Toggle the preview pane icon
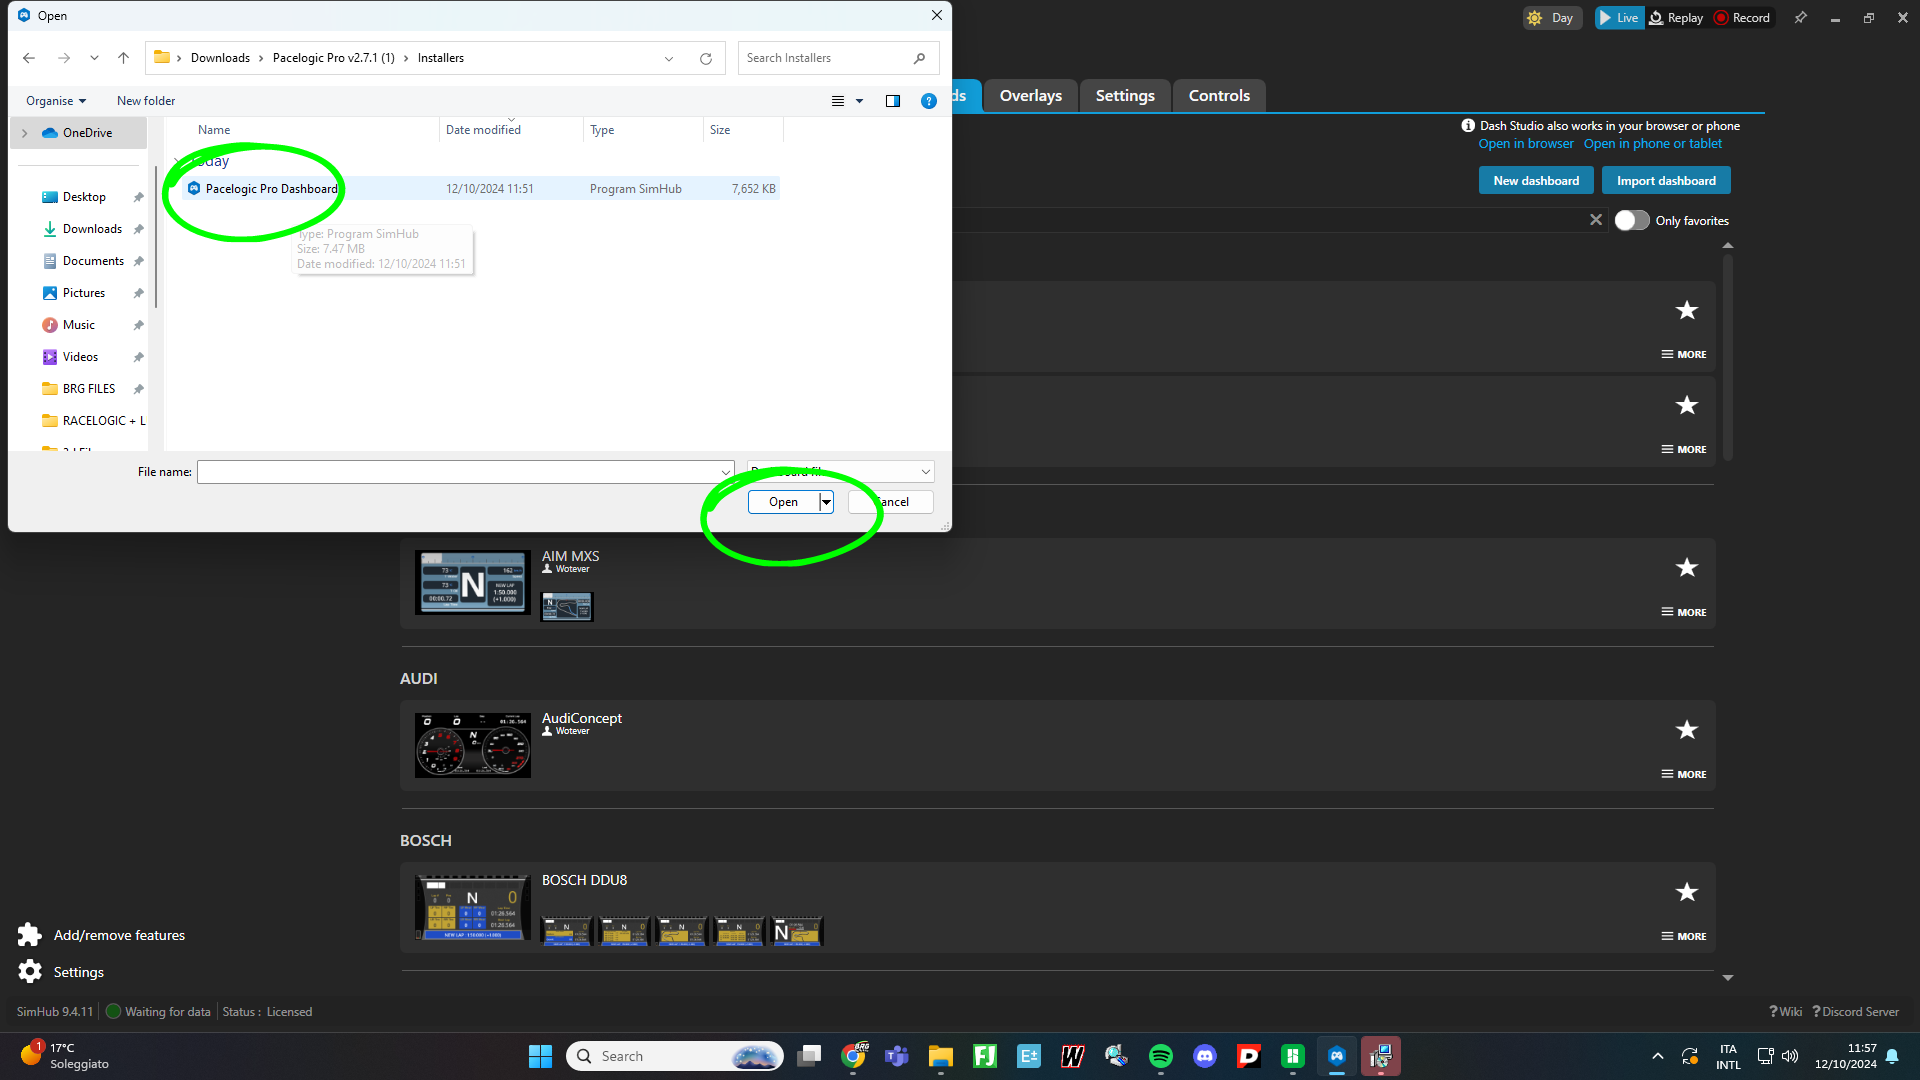 [x=893, y=101]
